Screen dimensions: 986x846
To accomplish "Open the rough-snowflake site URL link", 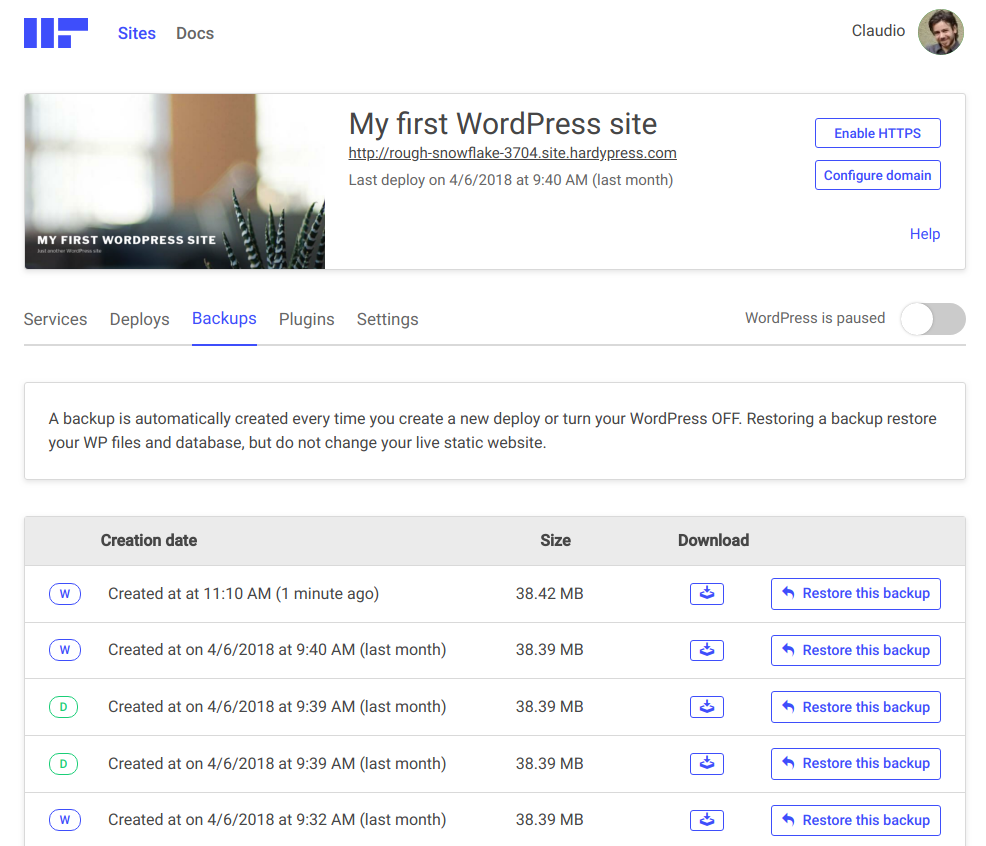I will pos(512,153).
